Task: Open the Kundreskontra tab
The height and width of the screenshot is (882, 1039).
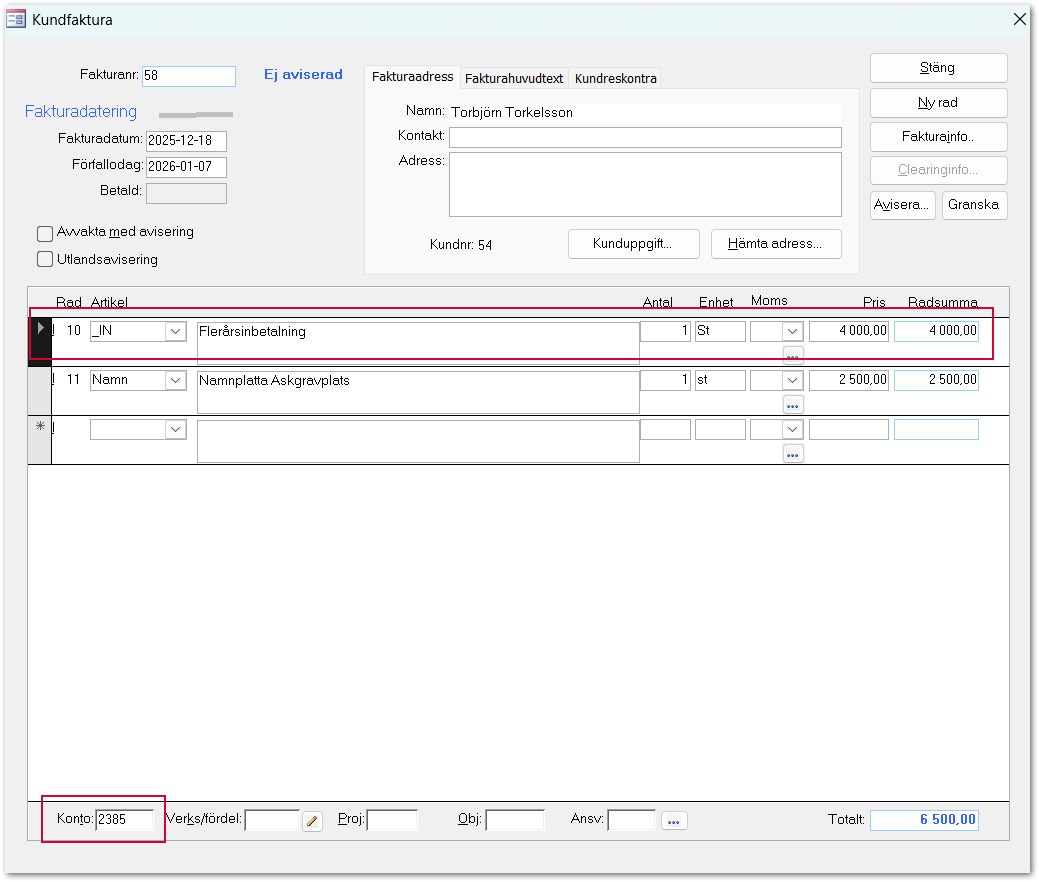Action: click(x=615, y=78)
